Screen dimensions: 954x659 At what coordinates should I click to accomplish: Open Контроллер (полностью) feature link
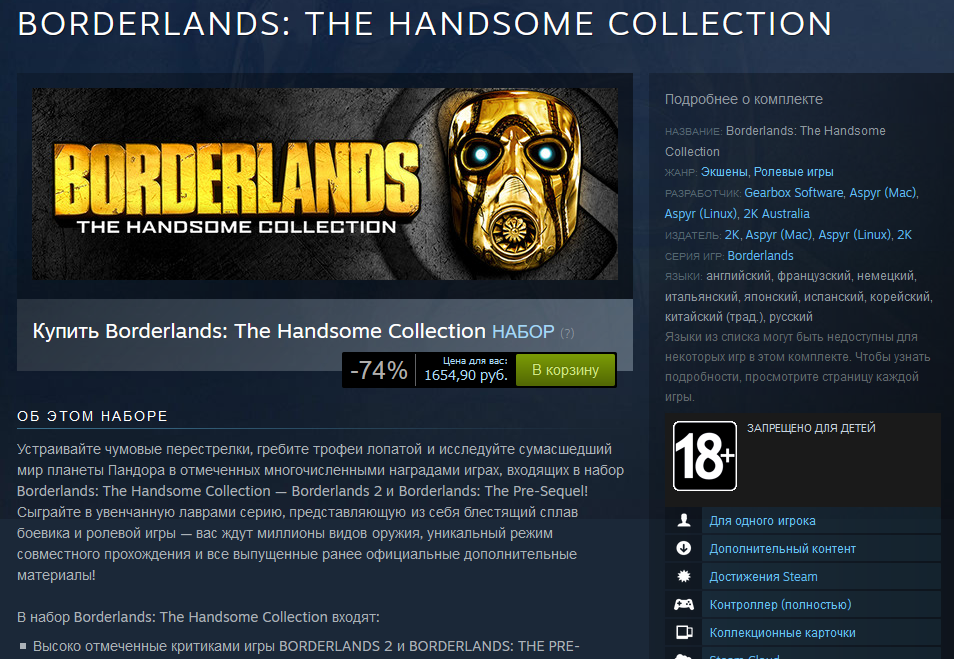[780, 605]
